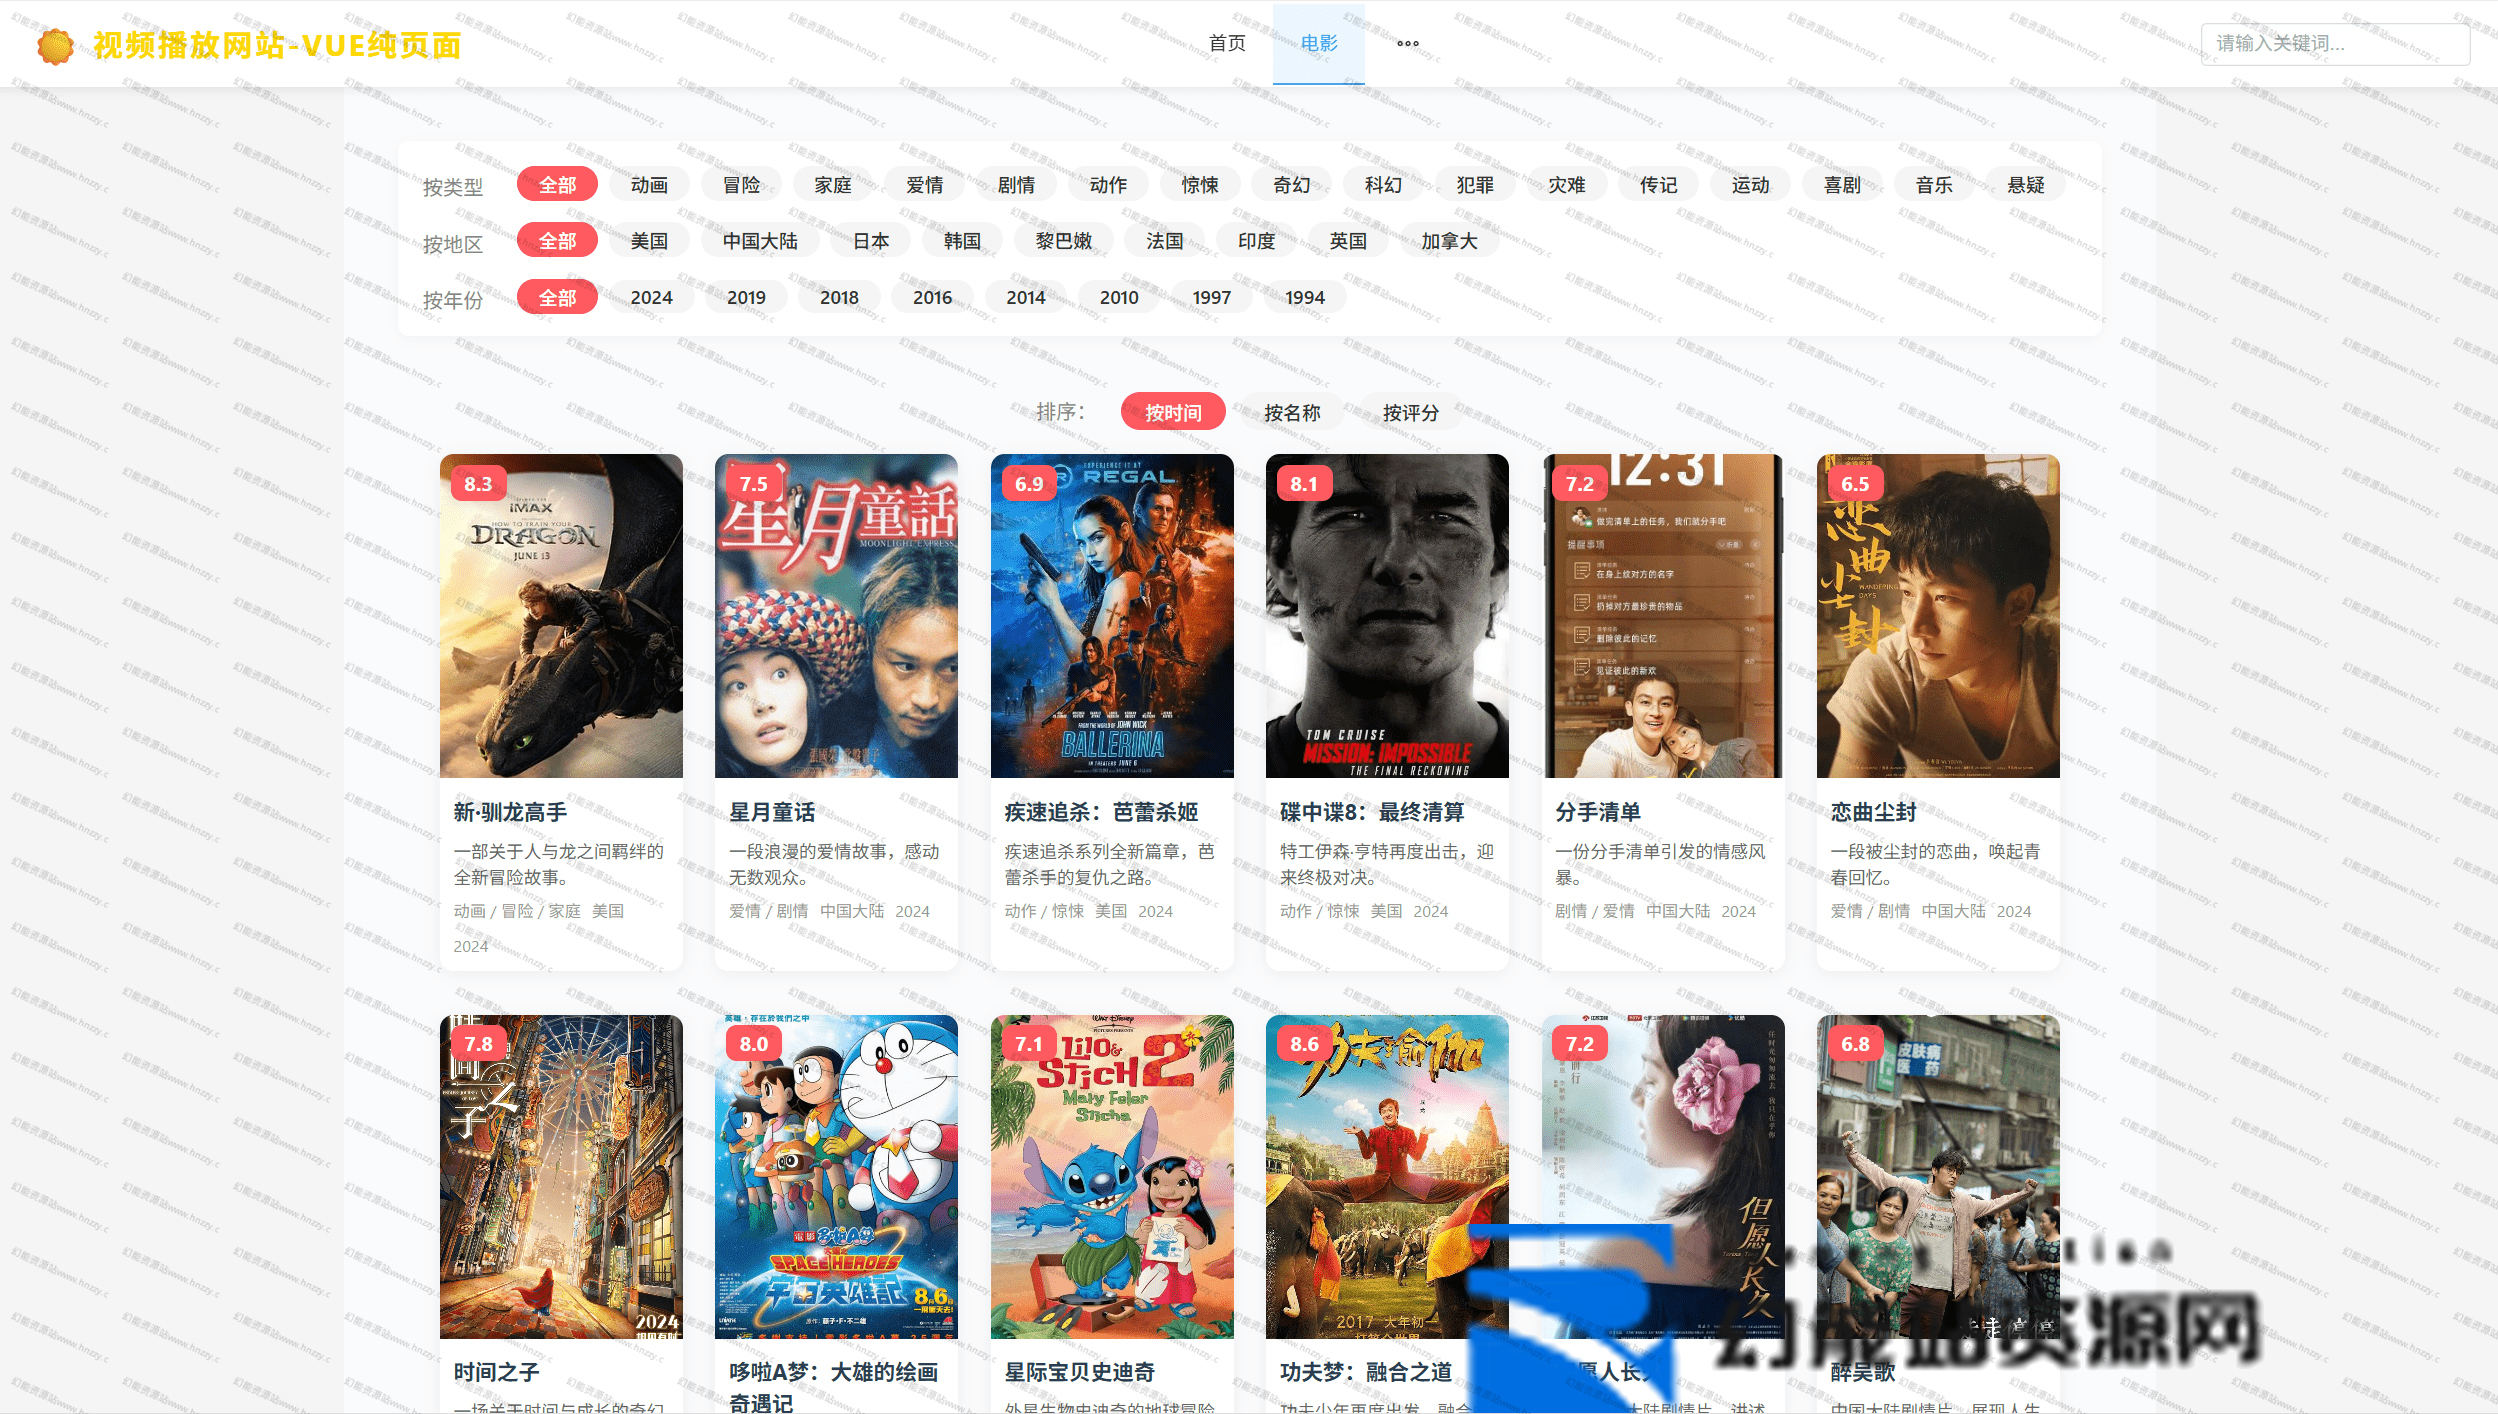Sort movies by 按名称
The image size is (2498, 1414).
[x=1292, y=413]
